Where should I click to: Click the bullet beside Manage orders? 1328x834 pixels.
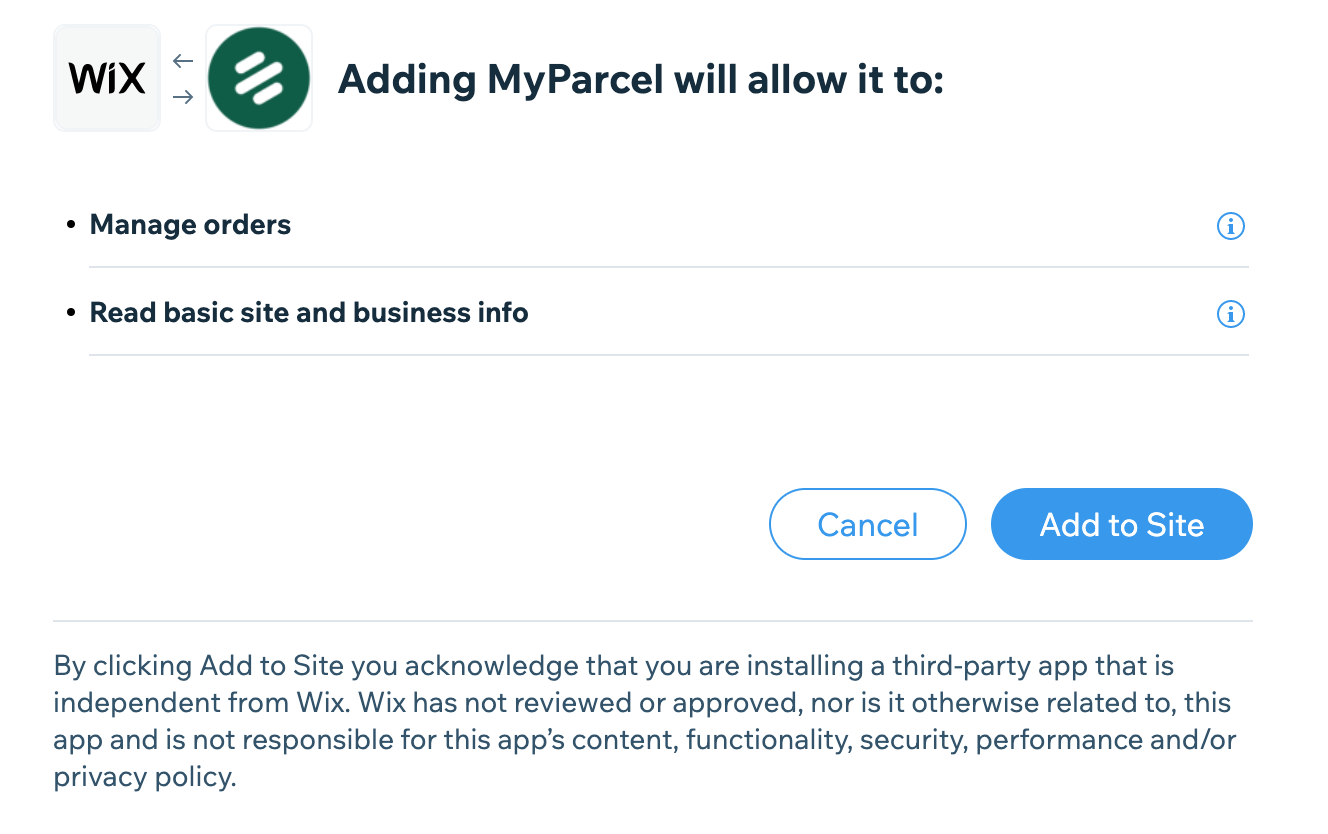pyautogui.click(x=71, y=222)
